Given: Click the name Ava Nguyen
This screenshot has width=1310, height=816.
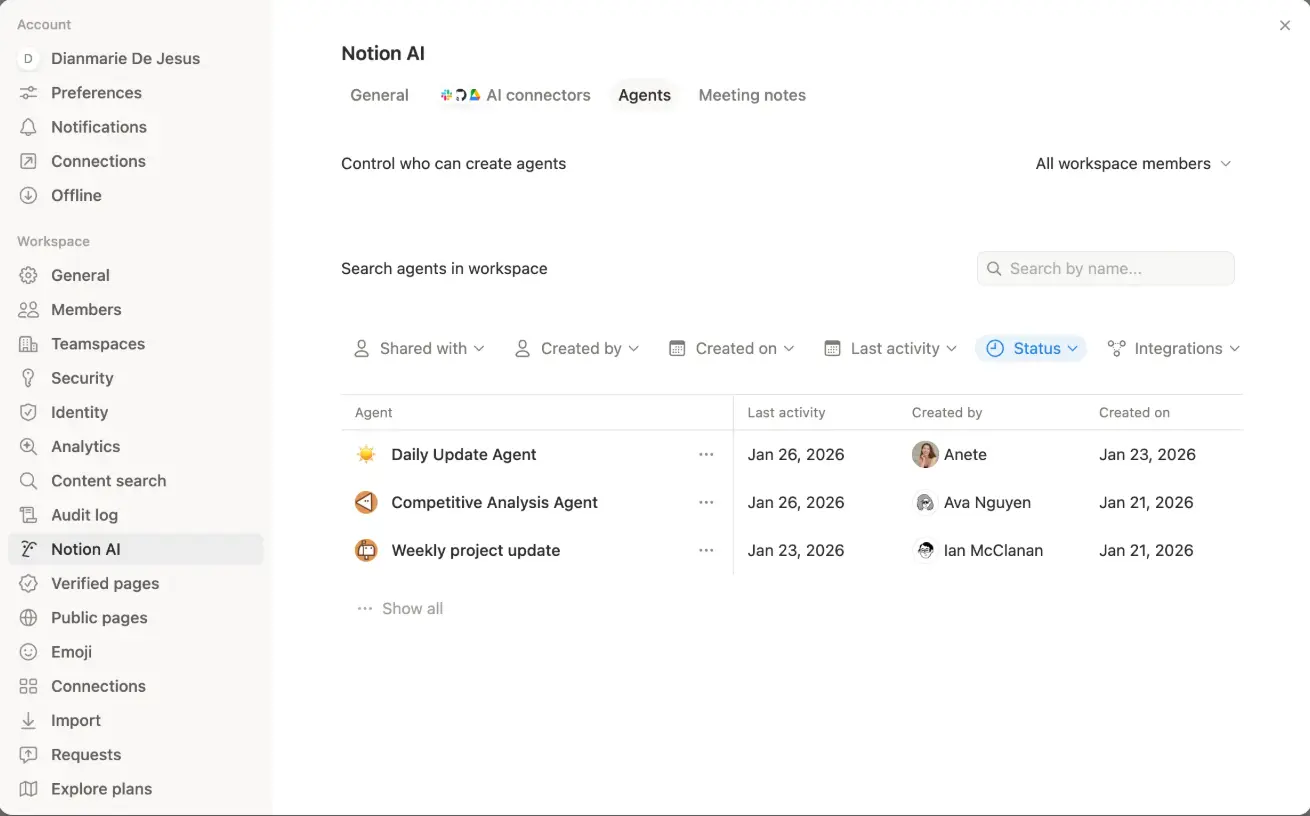Looking at the screenshot, I should [x=987, y=502].
